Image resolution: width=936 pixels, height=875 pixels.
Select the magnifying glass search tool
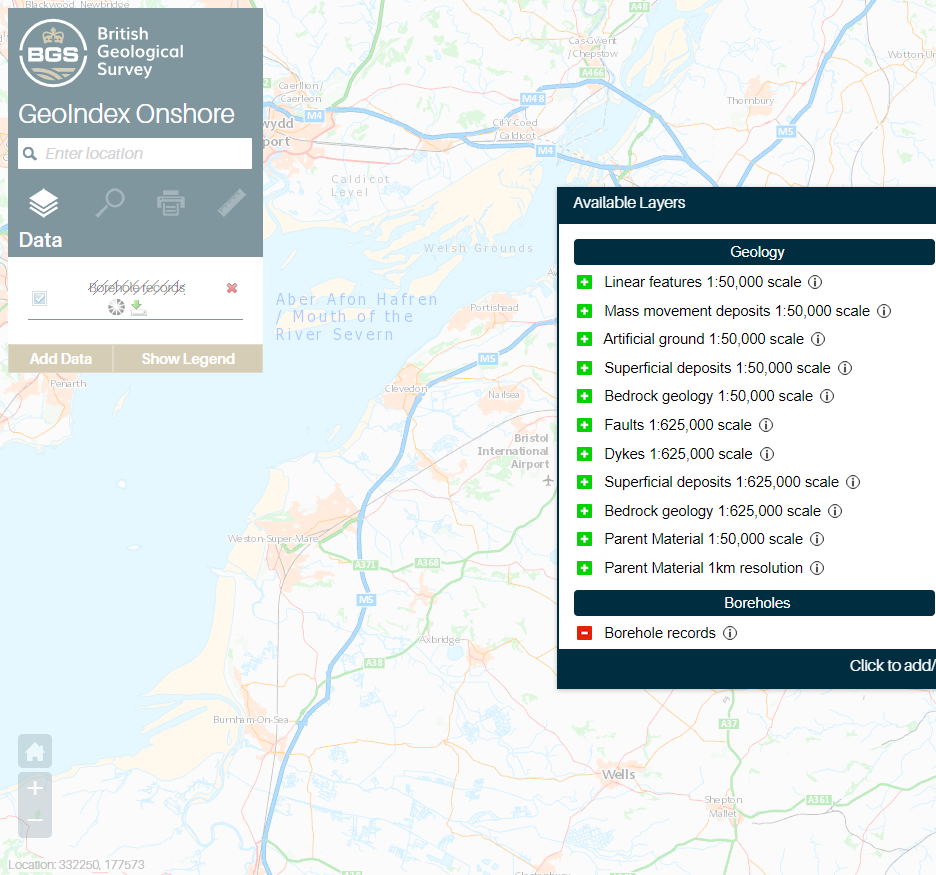click(x=109, y=203)
